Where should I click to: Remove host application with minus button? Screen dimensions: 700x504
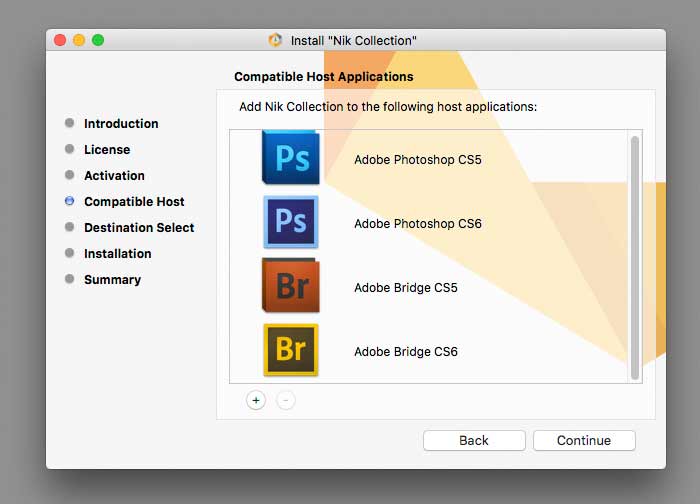coord(286,400)
